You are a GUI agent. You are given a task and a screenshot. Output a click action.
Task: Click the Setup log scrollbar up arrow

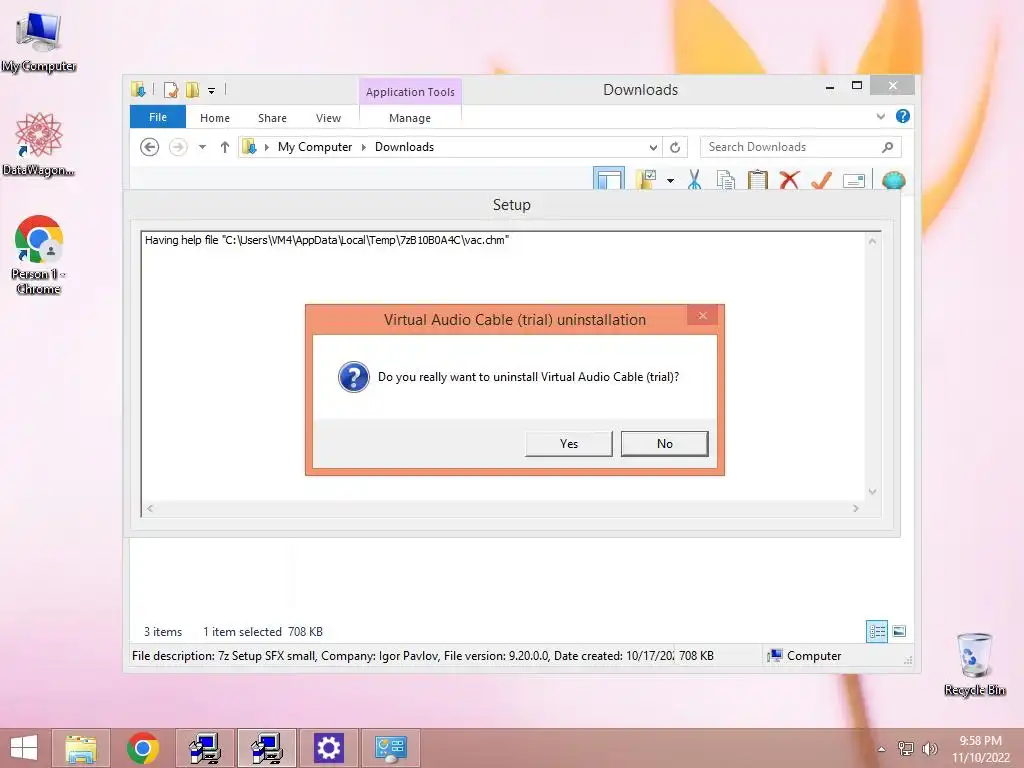click(x=872, y=241)
